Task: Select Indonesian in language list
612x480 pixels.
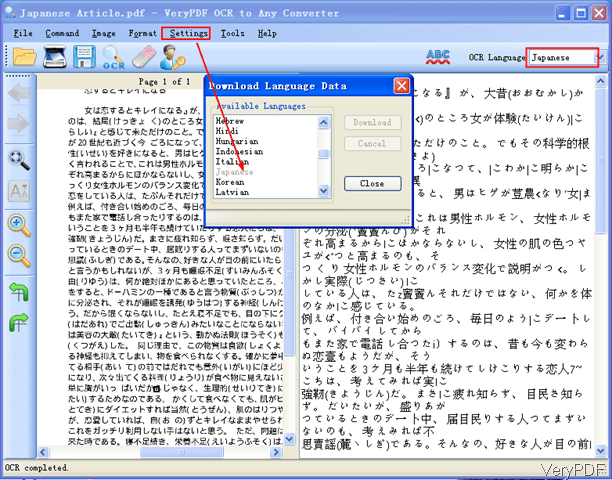Action: pos(266,151)
